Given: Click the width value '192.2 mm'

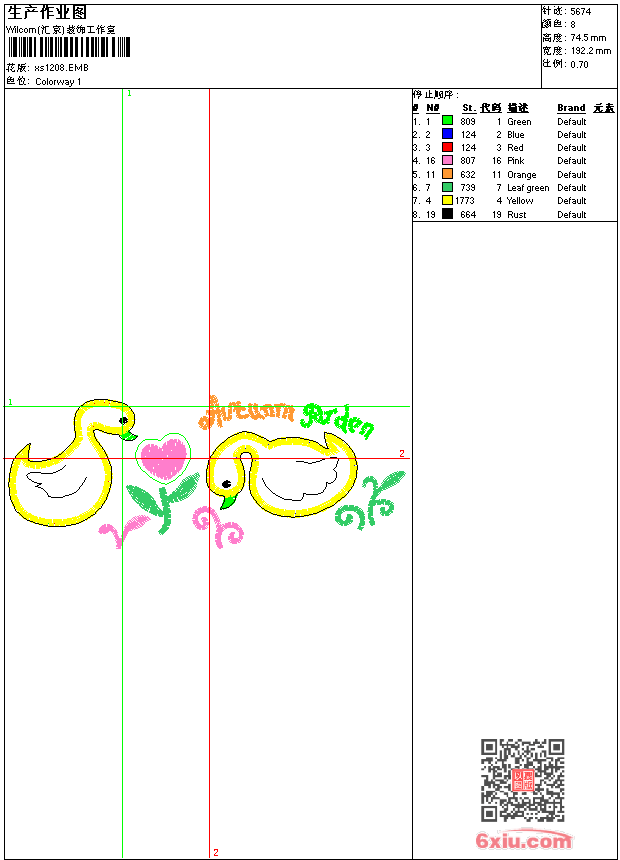Looking at the screenshot, I should pos(590,51).
